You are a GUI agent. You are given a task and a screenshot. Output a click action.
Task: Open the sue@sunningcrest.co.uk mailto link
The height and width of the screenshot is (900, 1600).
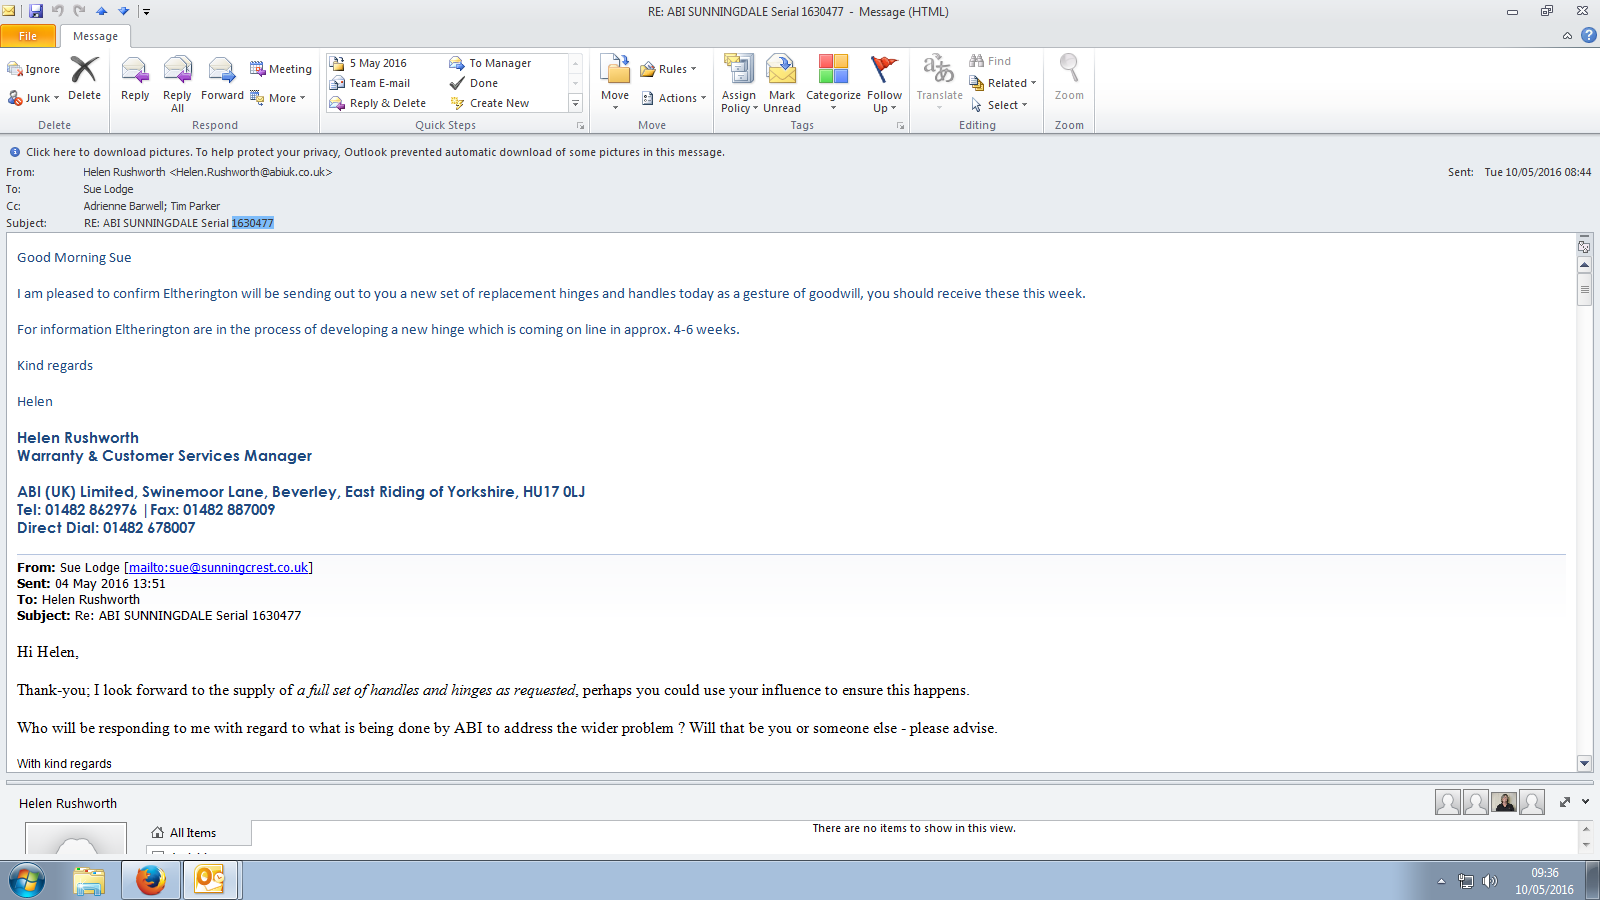(x=218, y=568)
